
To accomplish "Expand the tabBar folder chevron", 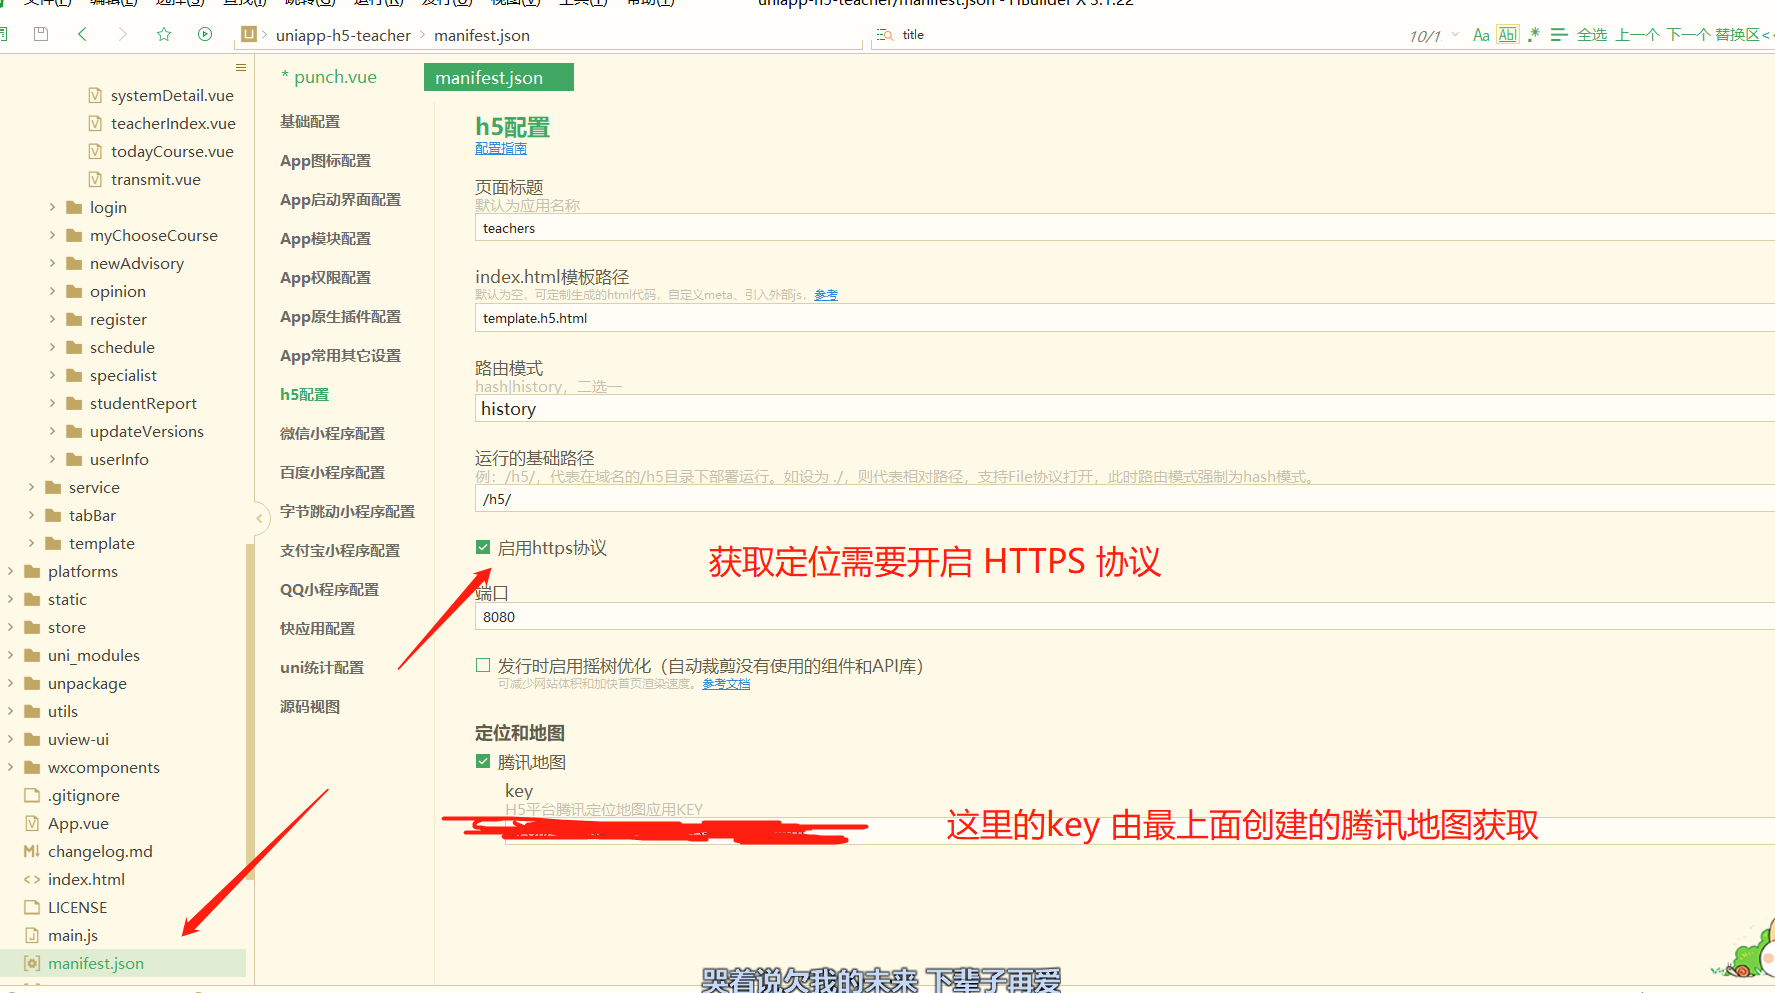I will click(x=31, y=515).
